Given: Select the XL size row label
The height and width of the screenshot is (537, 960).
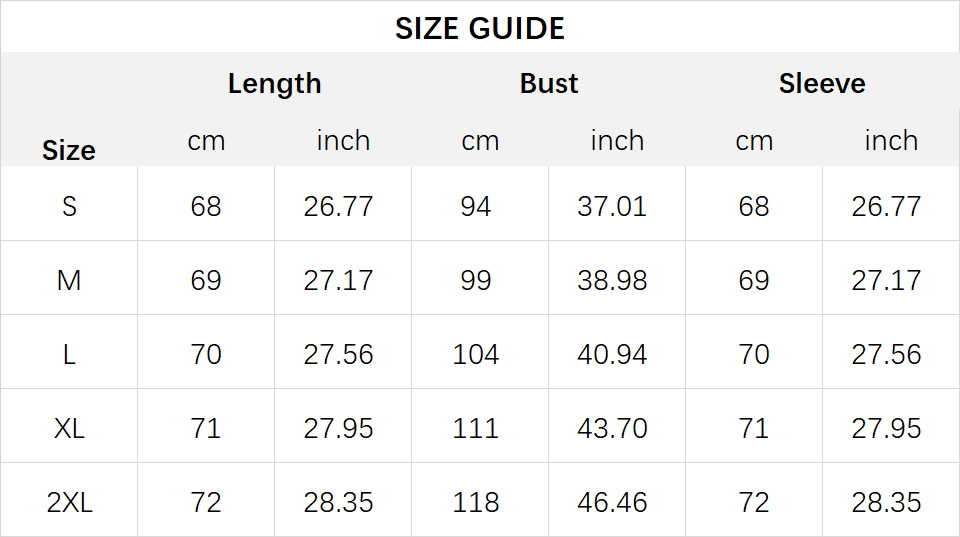Looking at the screenshot, I should pyautogui.click(x=69, y=429).
